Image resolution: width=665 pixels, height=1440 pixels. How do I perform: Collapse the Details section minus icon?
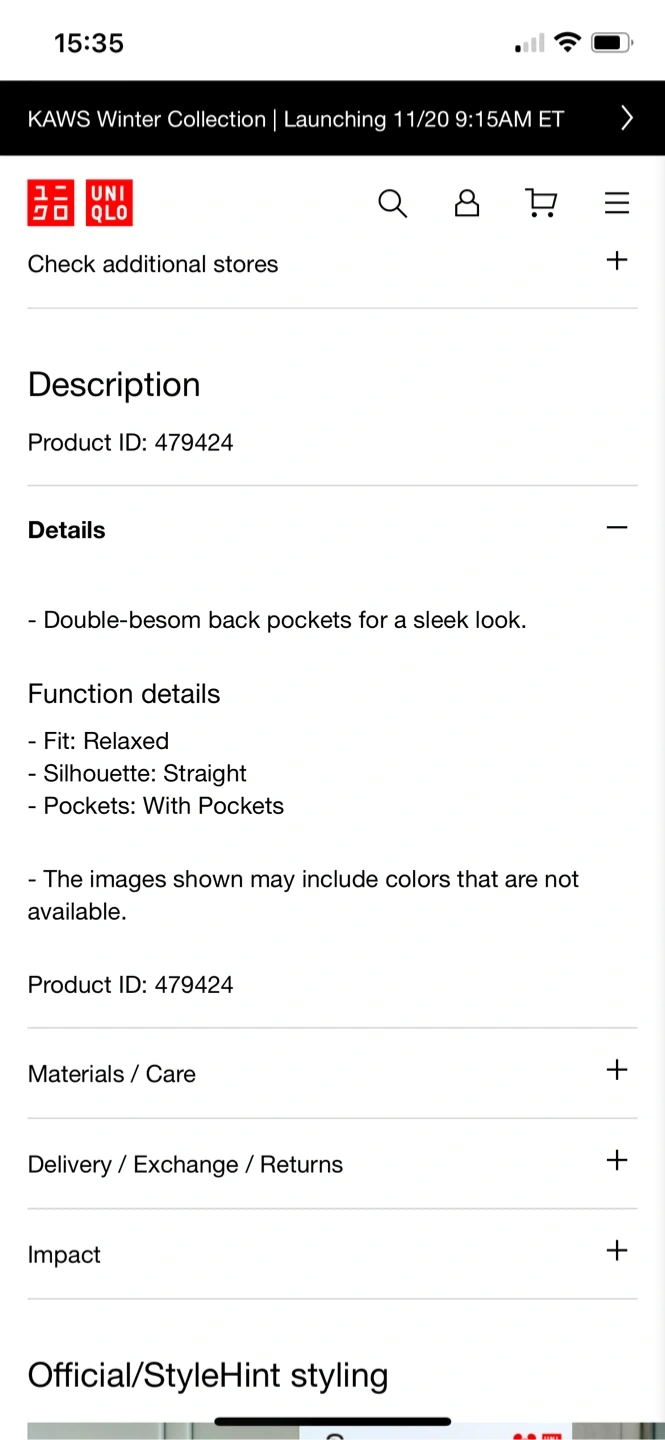coord(617,528)
